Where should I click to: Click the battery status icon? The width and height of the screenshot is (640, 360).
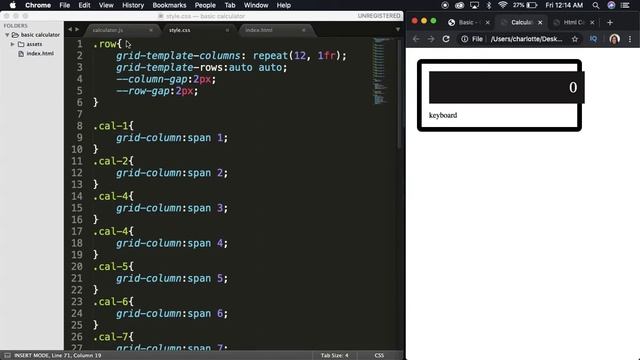point(532,5)
